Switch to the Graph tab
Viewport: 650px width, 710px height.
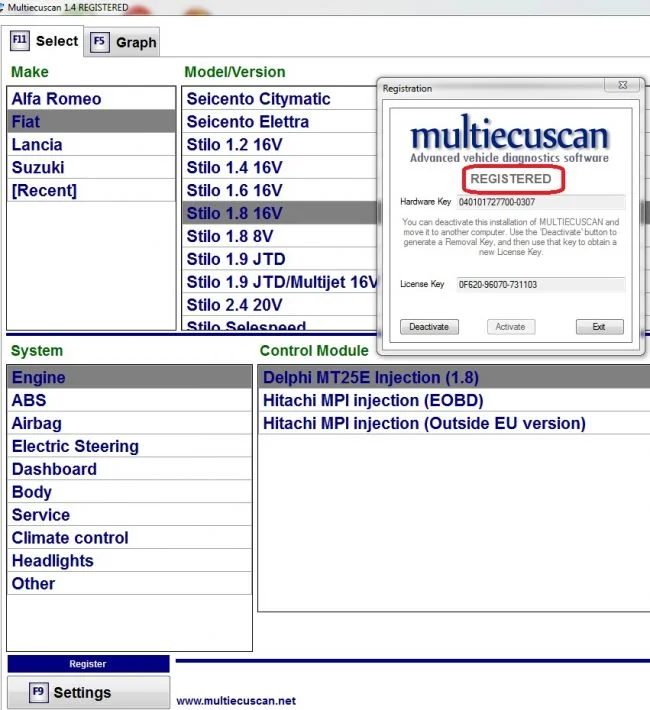(124, 42)
